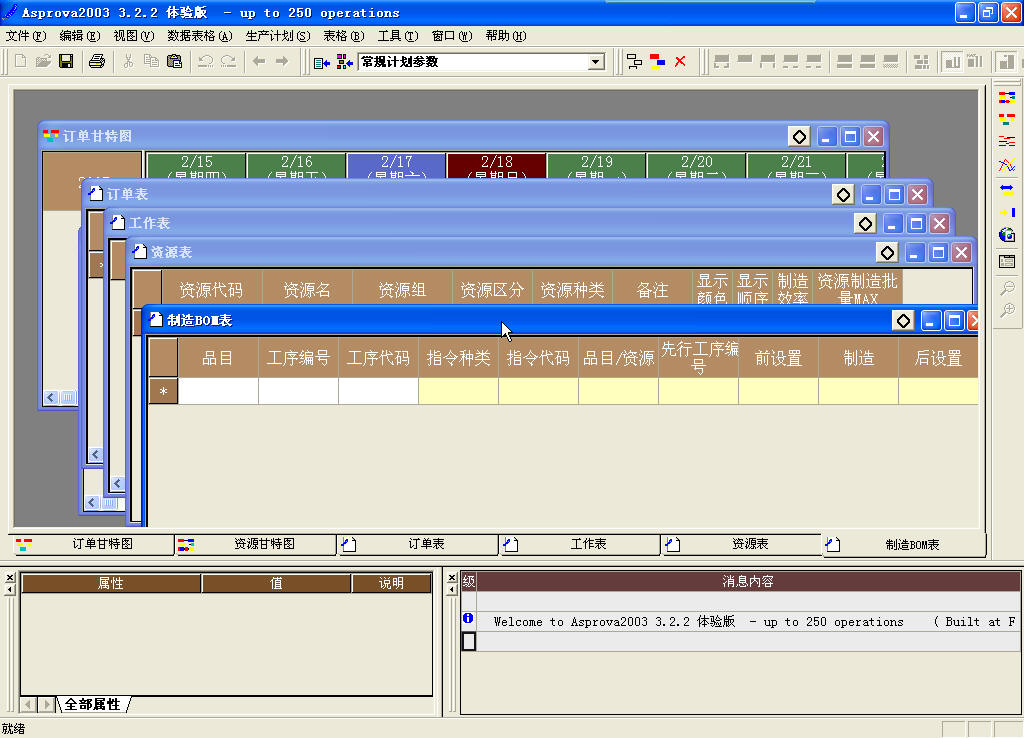Click the red-yellow-blue blocks toolbar icon
1024x738 pixels.
657,61
